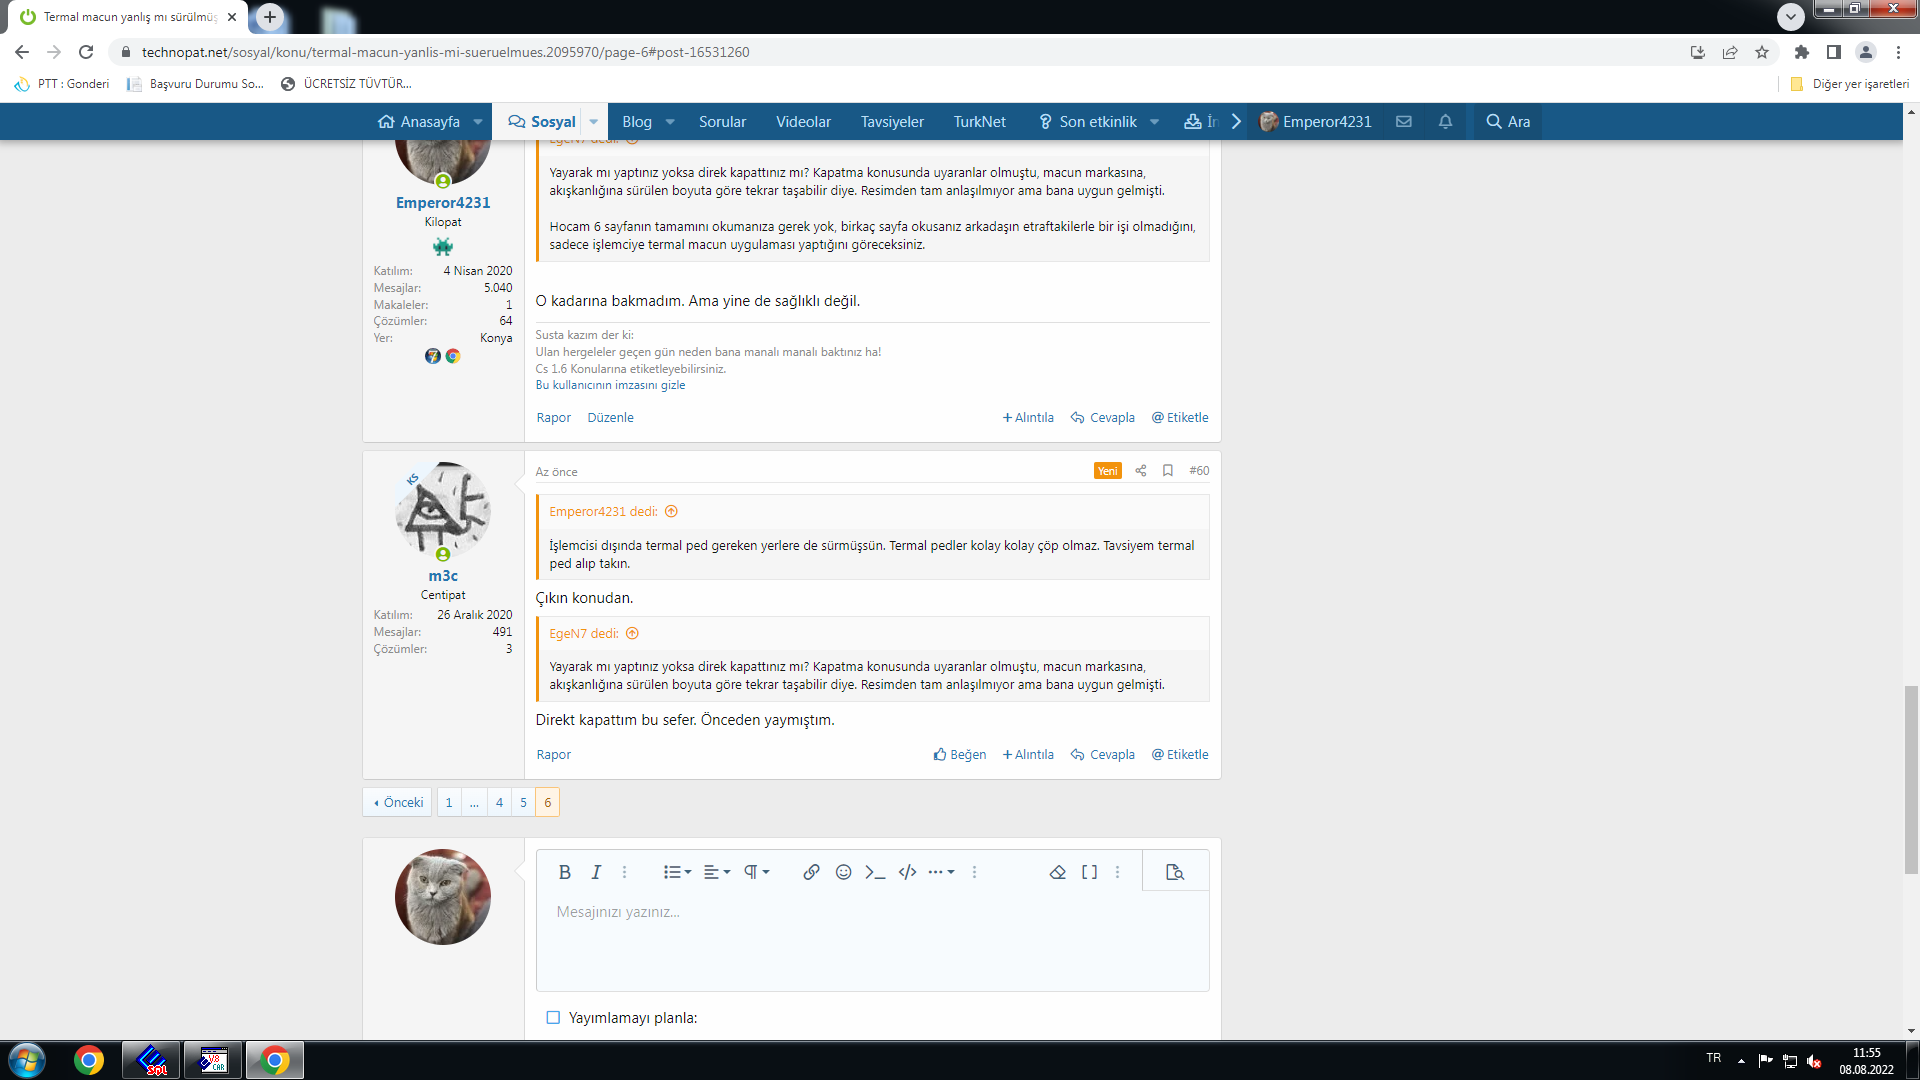Bookmark post #60
Screen dimensions: 1920x1080
coord(1167,471)
